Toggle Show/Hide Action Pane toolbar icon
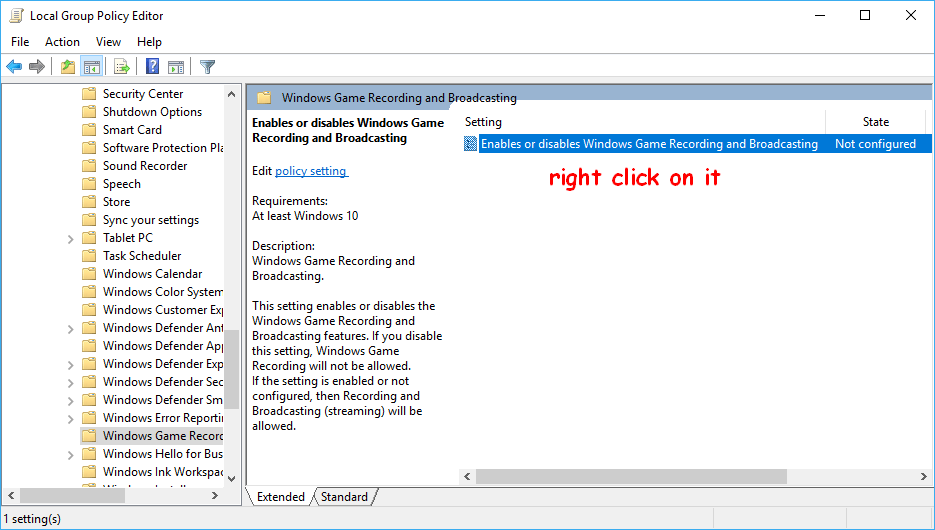 pos(176,67)
